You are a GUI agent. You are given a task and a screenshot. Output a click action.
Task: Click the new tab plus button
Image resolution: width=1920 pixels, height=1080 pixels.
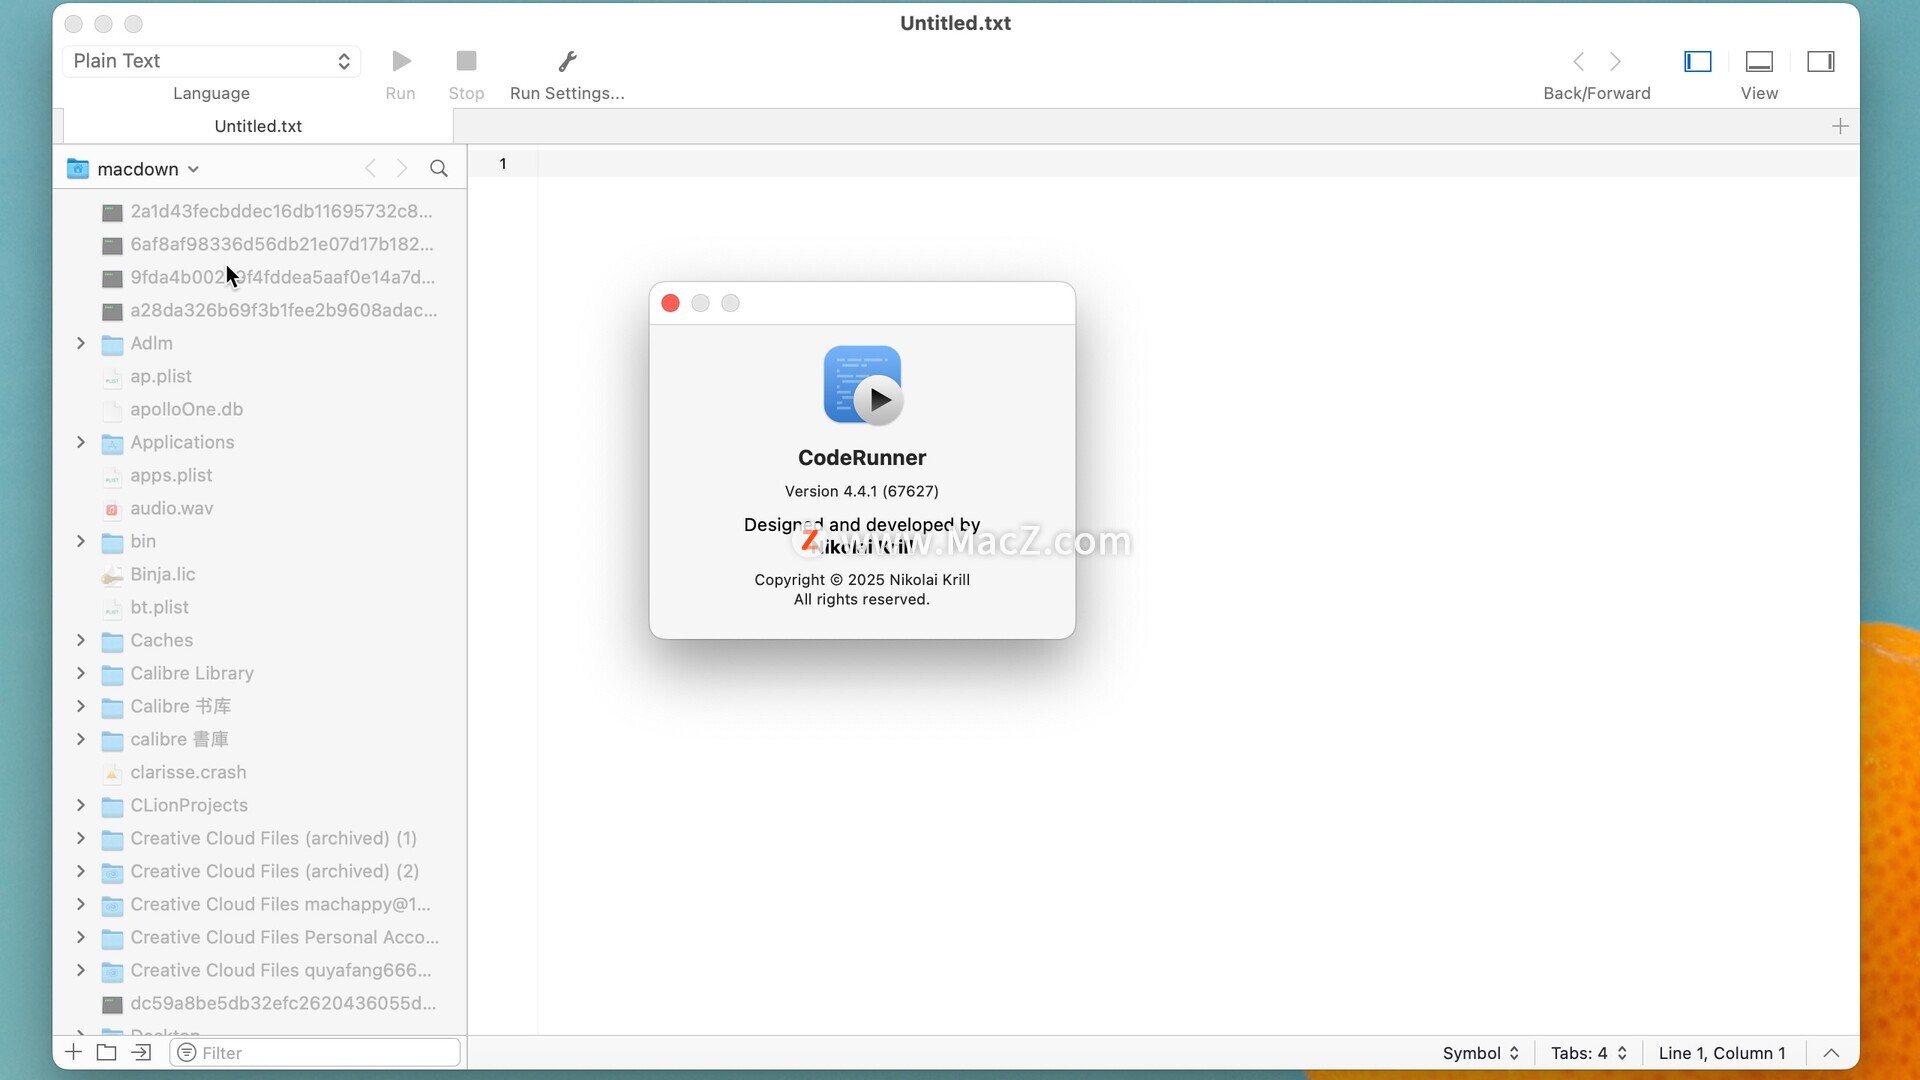click(1839, 126)
